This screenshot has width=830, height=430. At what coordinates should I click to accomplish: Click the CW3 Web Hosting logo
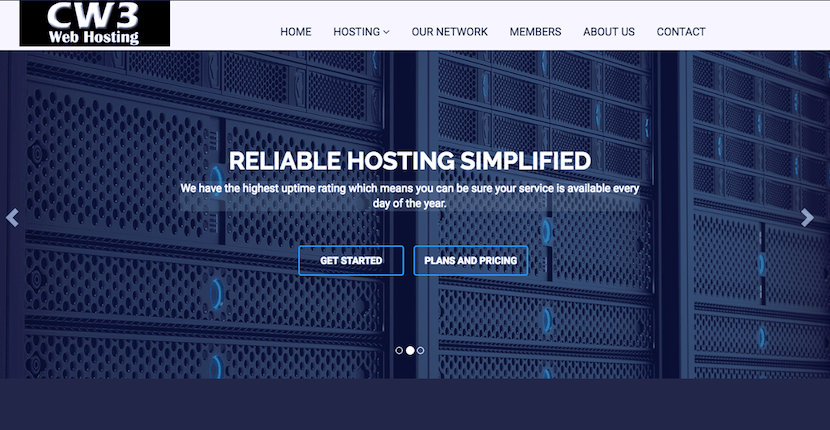tap(95, 23)
